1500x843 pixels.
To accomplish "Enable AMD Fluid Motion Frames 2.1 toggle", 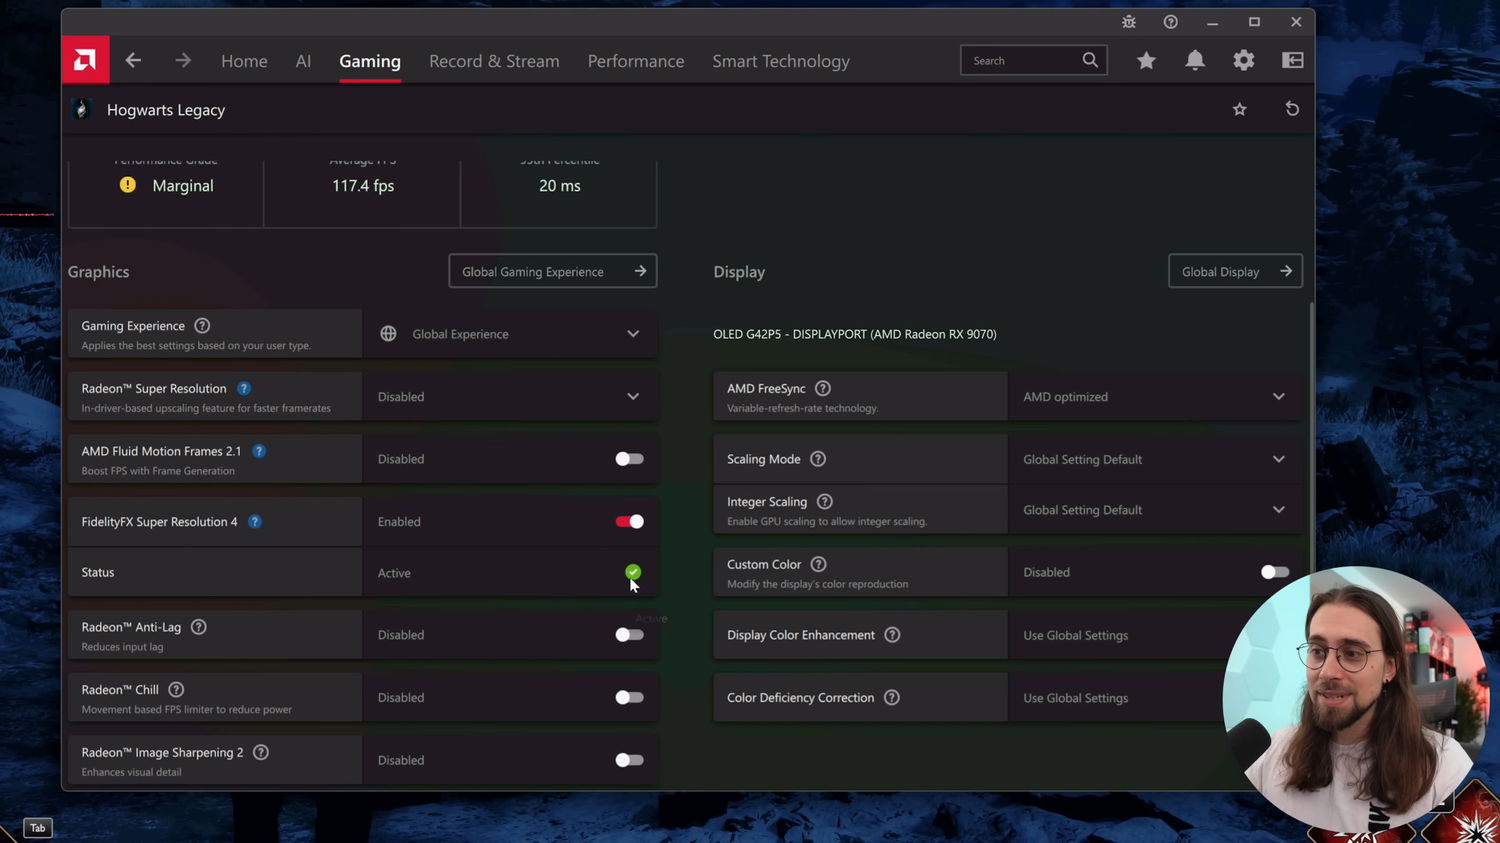I will click(629, 459).
